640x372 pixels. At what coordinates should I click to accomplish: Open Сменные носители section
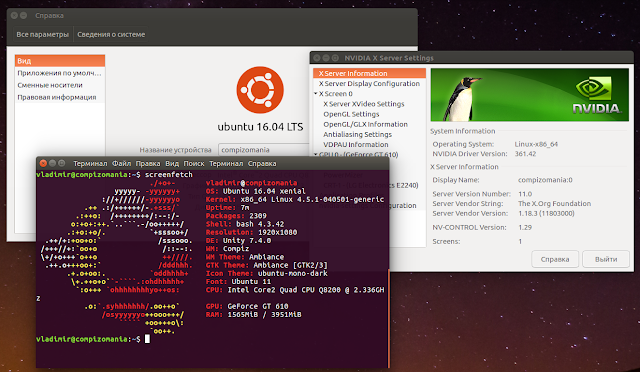(60, 85)
